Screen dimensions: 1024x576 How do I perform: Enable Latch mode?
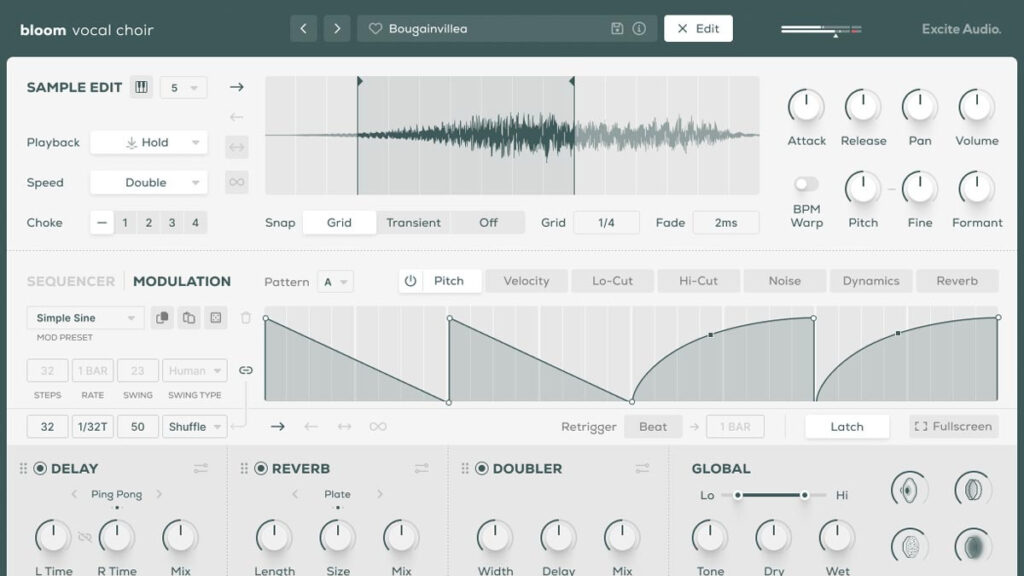point(847,426)
